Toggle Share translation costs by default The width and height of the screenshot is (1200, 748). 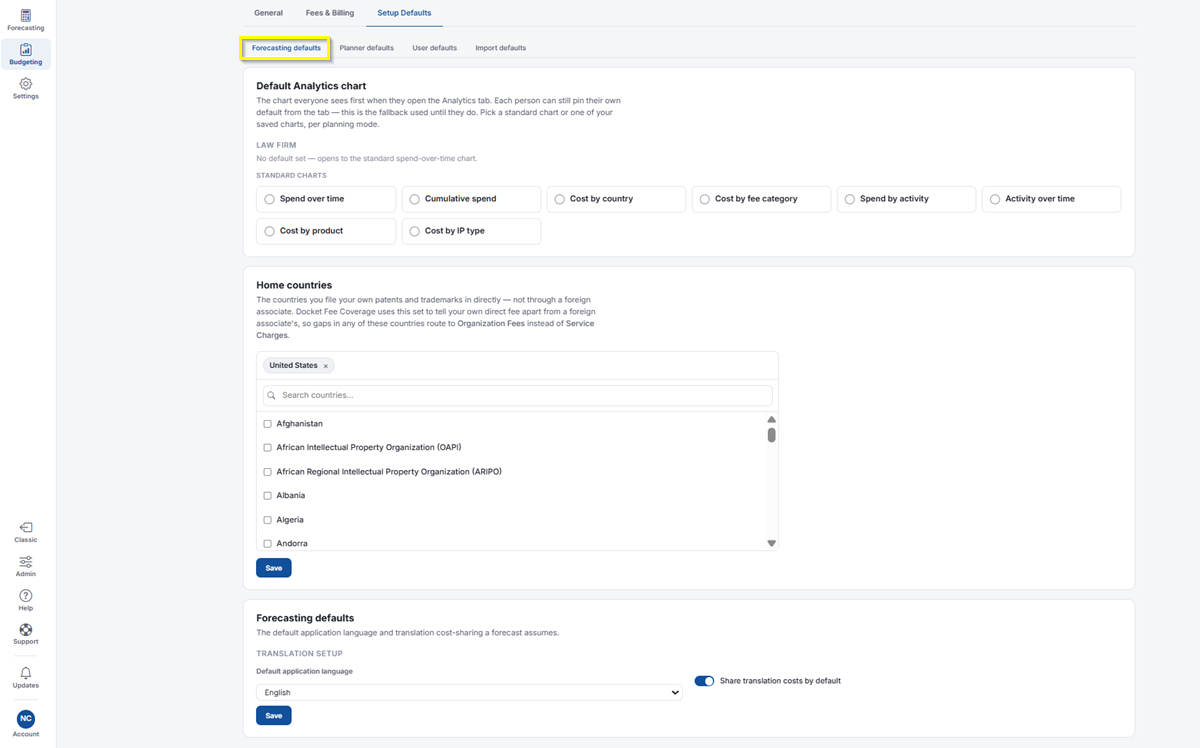coord(704,681)
